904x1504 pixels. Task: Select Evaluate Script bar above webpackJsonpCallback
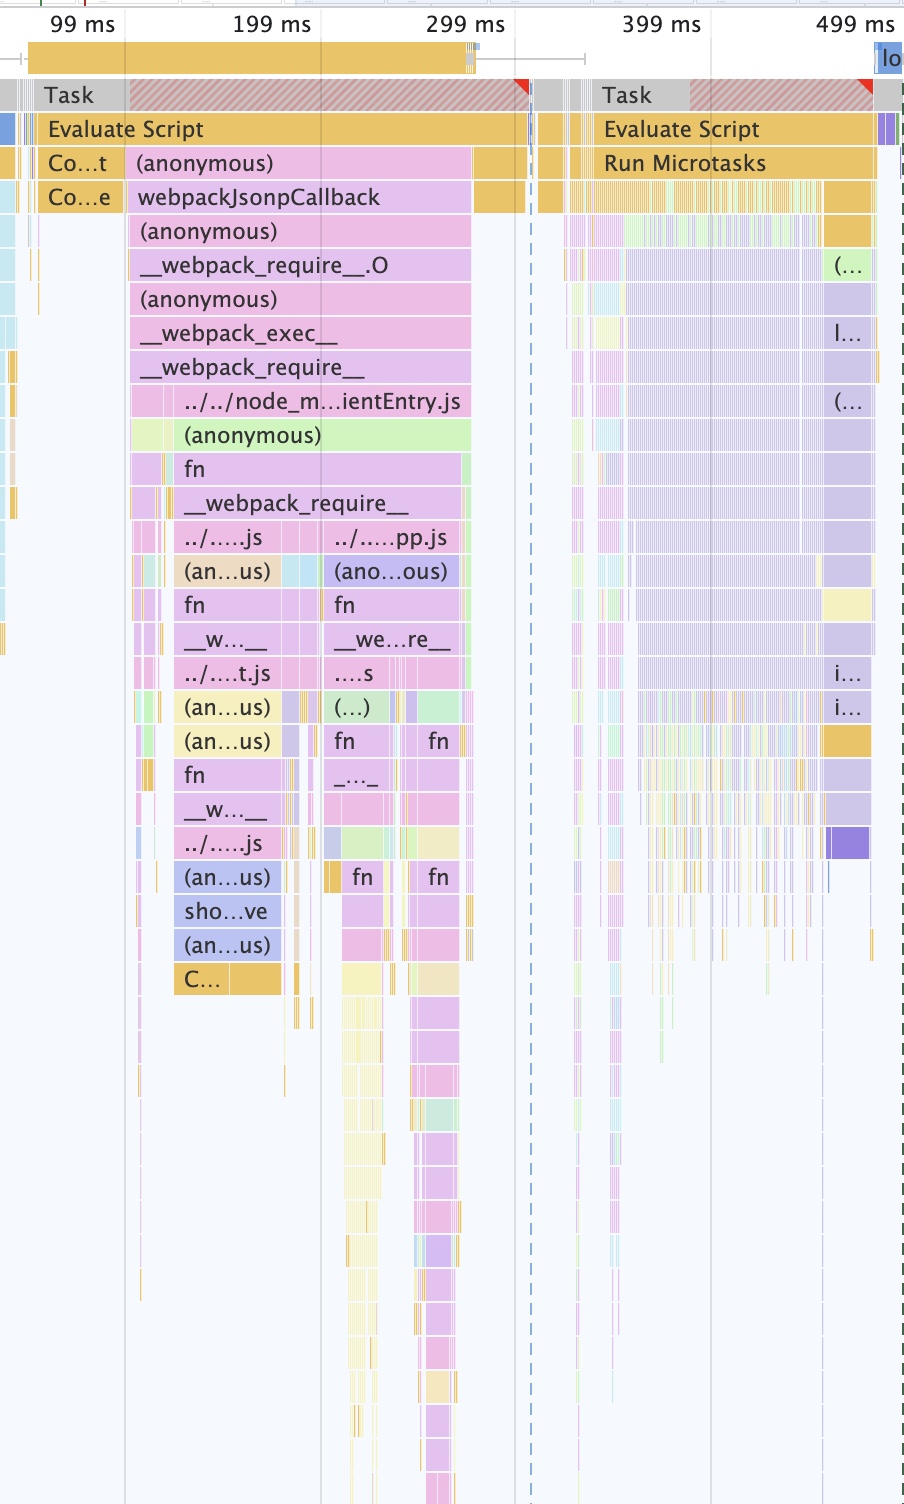click(x=280, y=130)
